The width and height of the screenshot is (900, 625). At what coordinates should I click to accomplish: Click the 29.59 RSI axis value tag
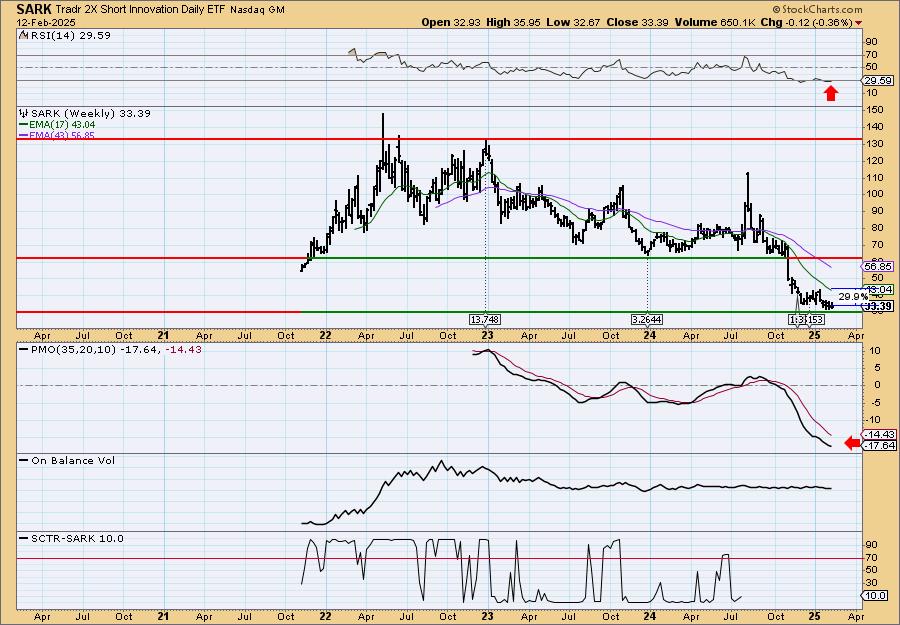pos(878,81)
